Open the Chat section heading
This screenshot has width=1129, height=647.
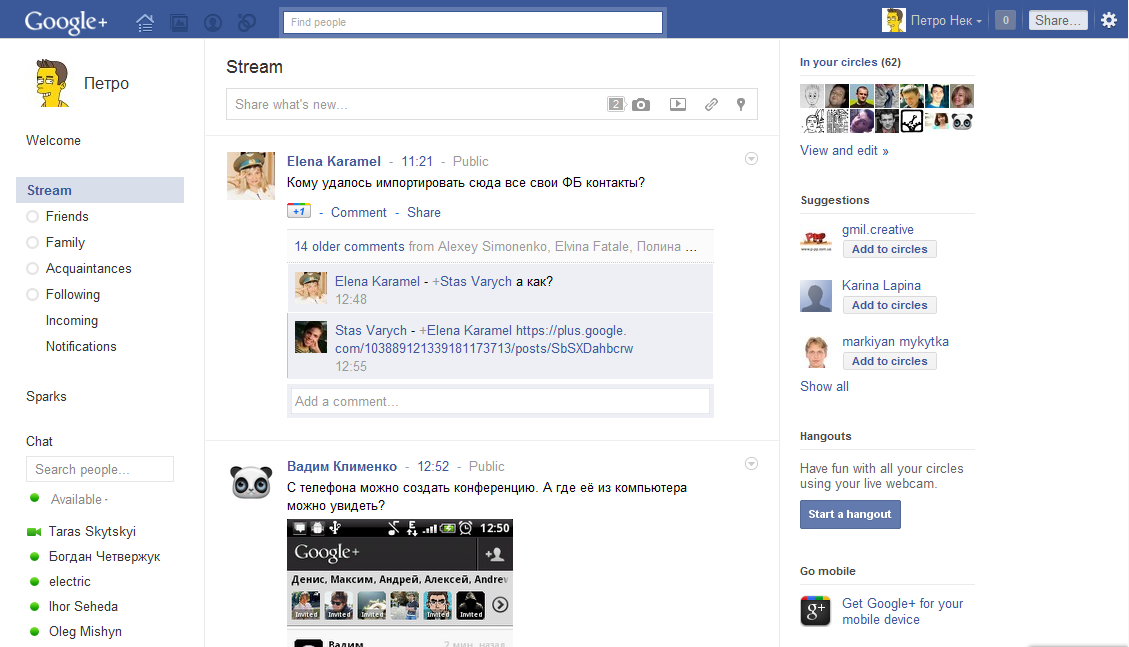tap(40, 441)
